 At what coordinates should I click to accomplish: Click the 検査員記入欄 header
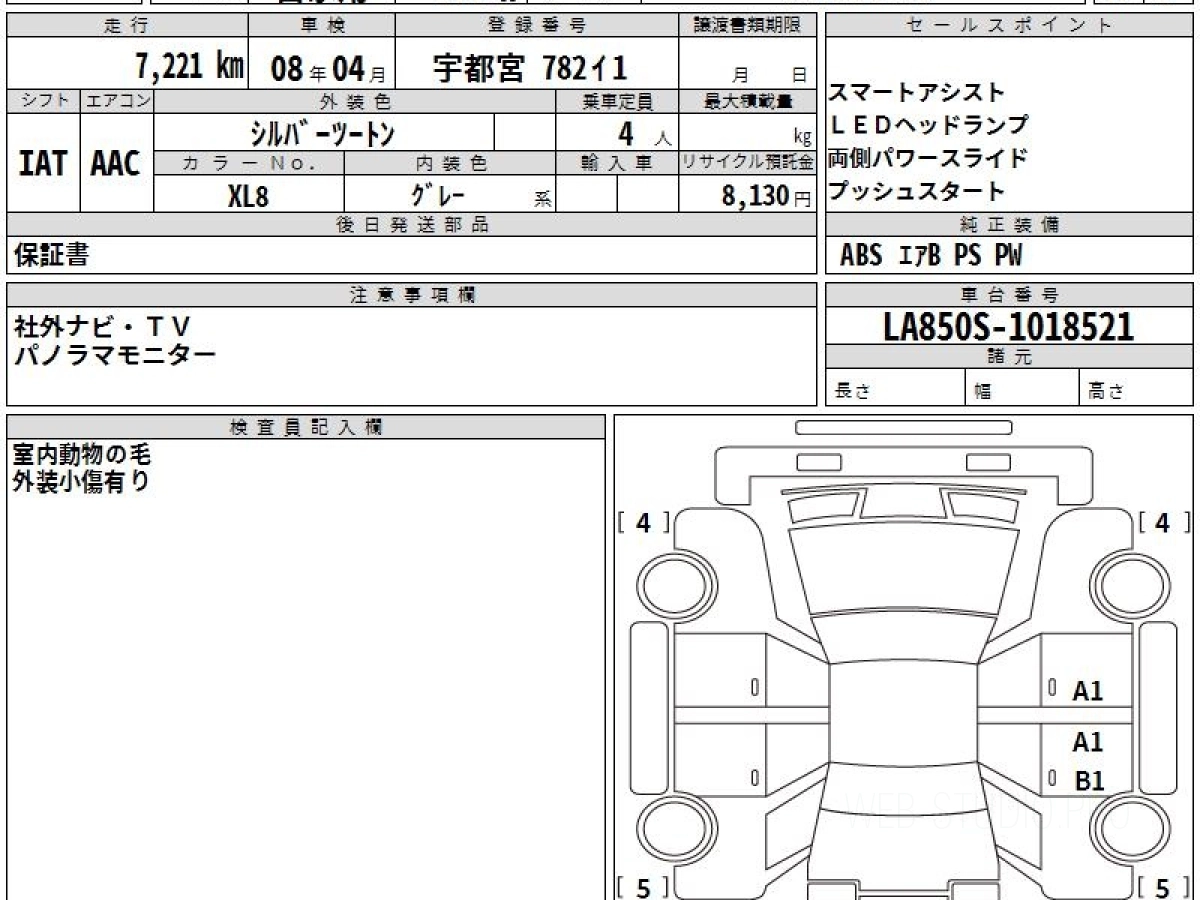(x=306, y=426)
